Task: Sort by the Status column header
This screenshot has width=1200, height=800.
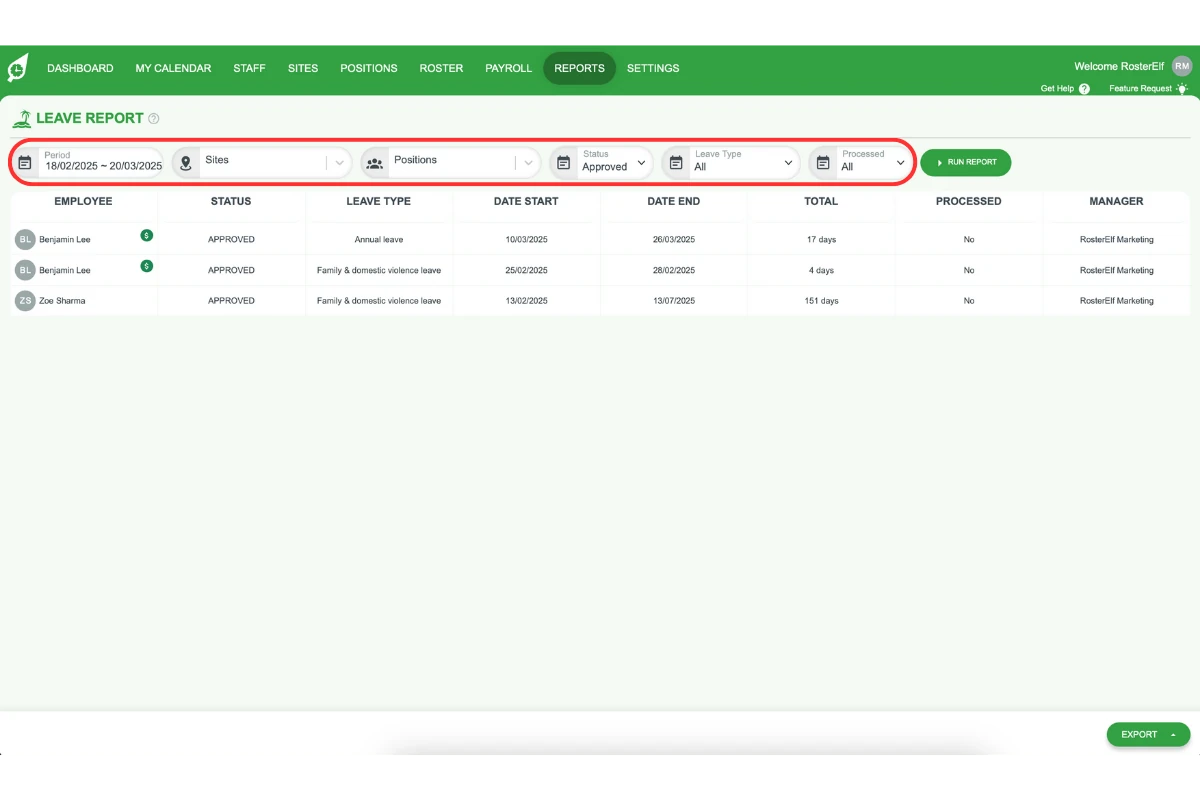Action: (x=231, y=201)
